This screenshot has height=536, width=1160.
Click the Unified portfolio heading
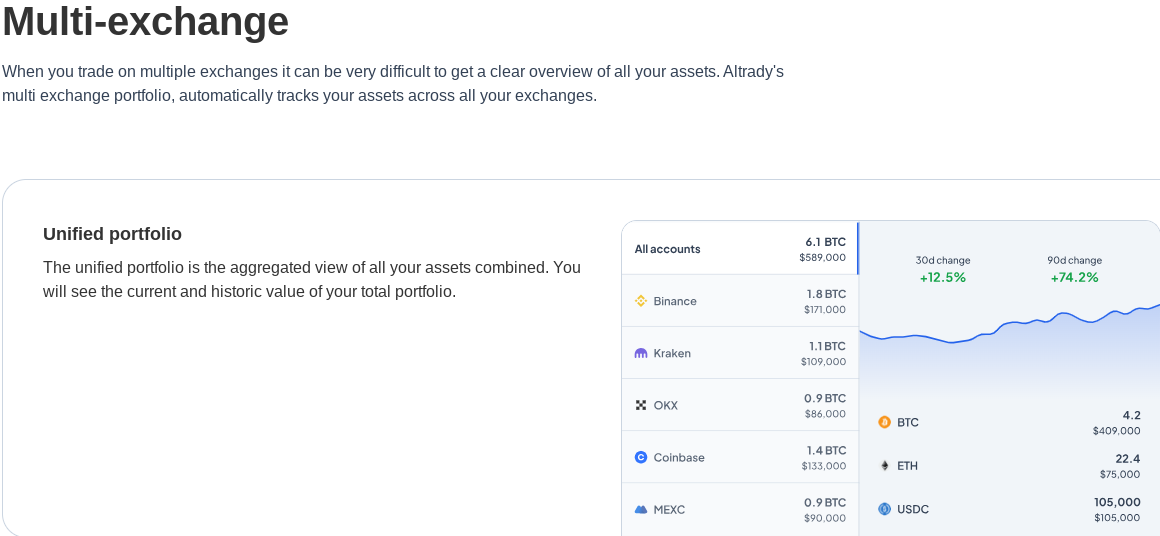(112, 234)
